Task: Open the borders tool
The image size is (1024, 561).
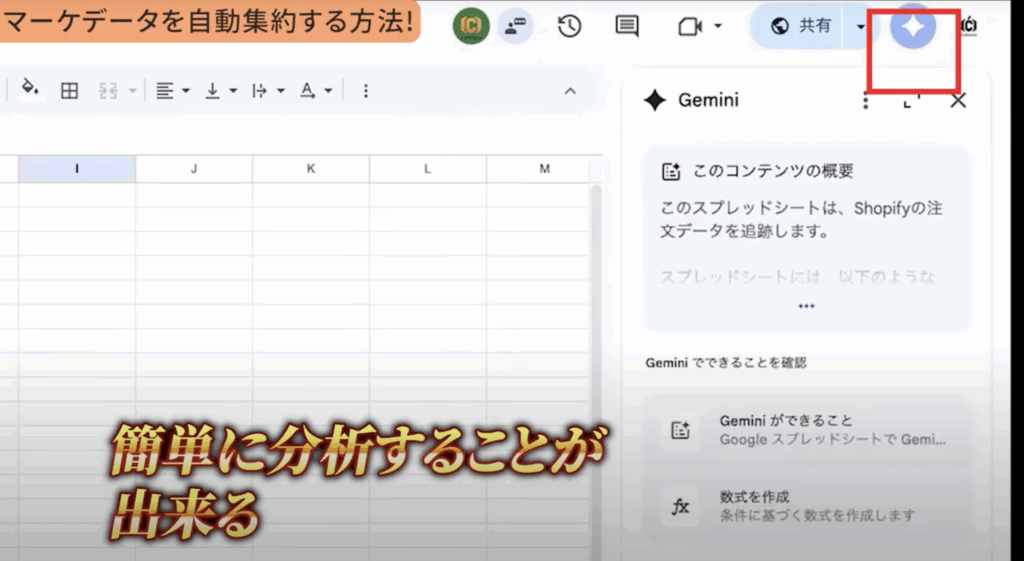Action: click(69, 91)
